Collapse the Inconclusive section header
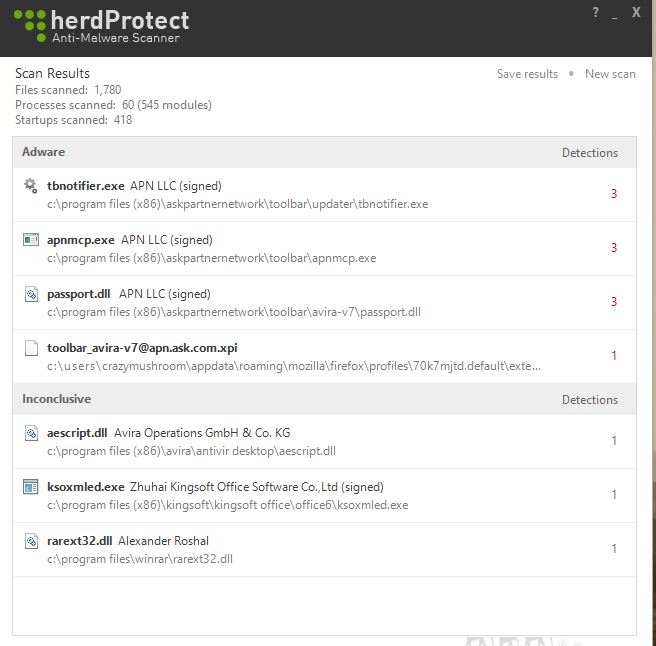The width and height of the screenshot is (656, 646). [56, 399]
